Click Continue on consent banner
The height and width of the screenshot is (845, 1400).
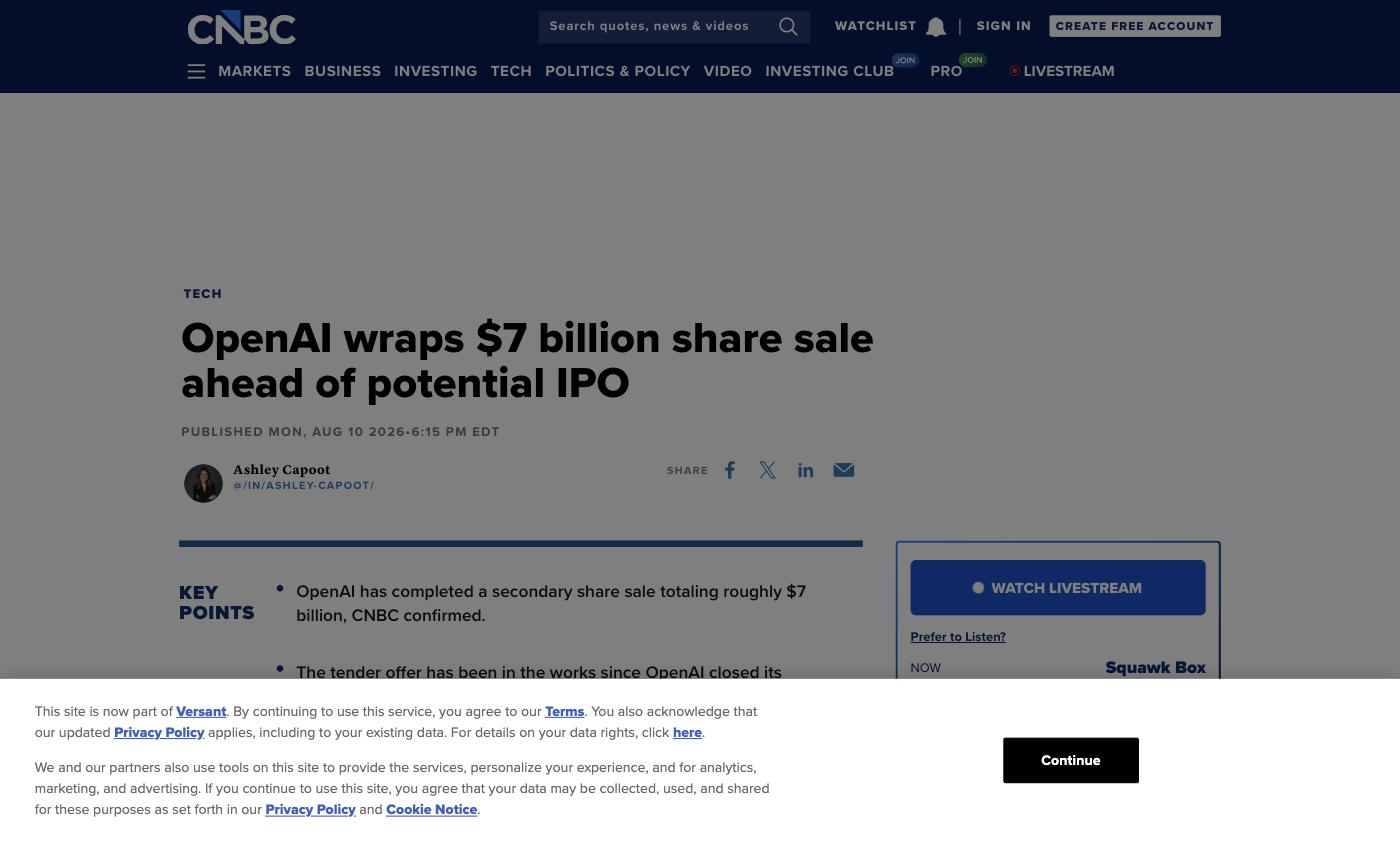coord(1070,760)
